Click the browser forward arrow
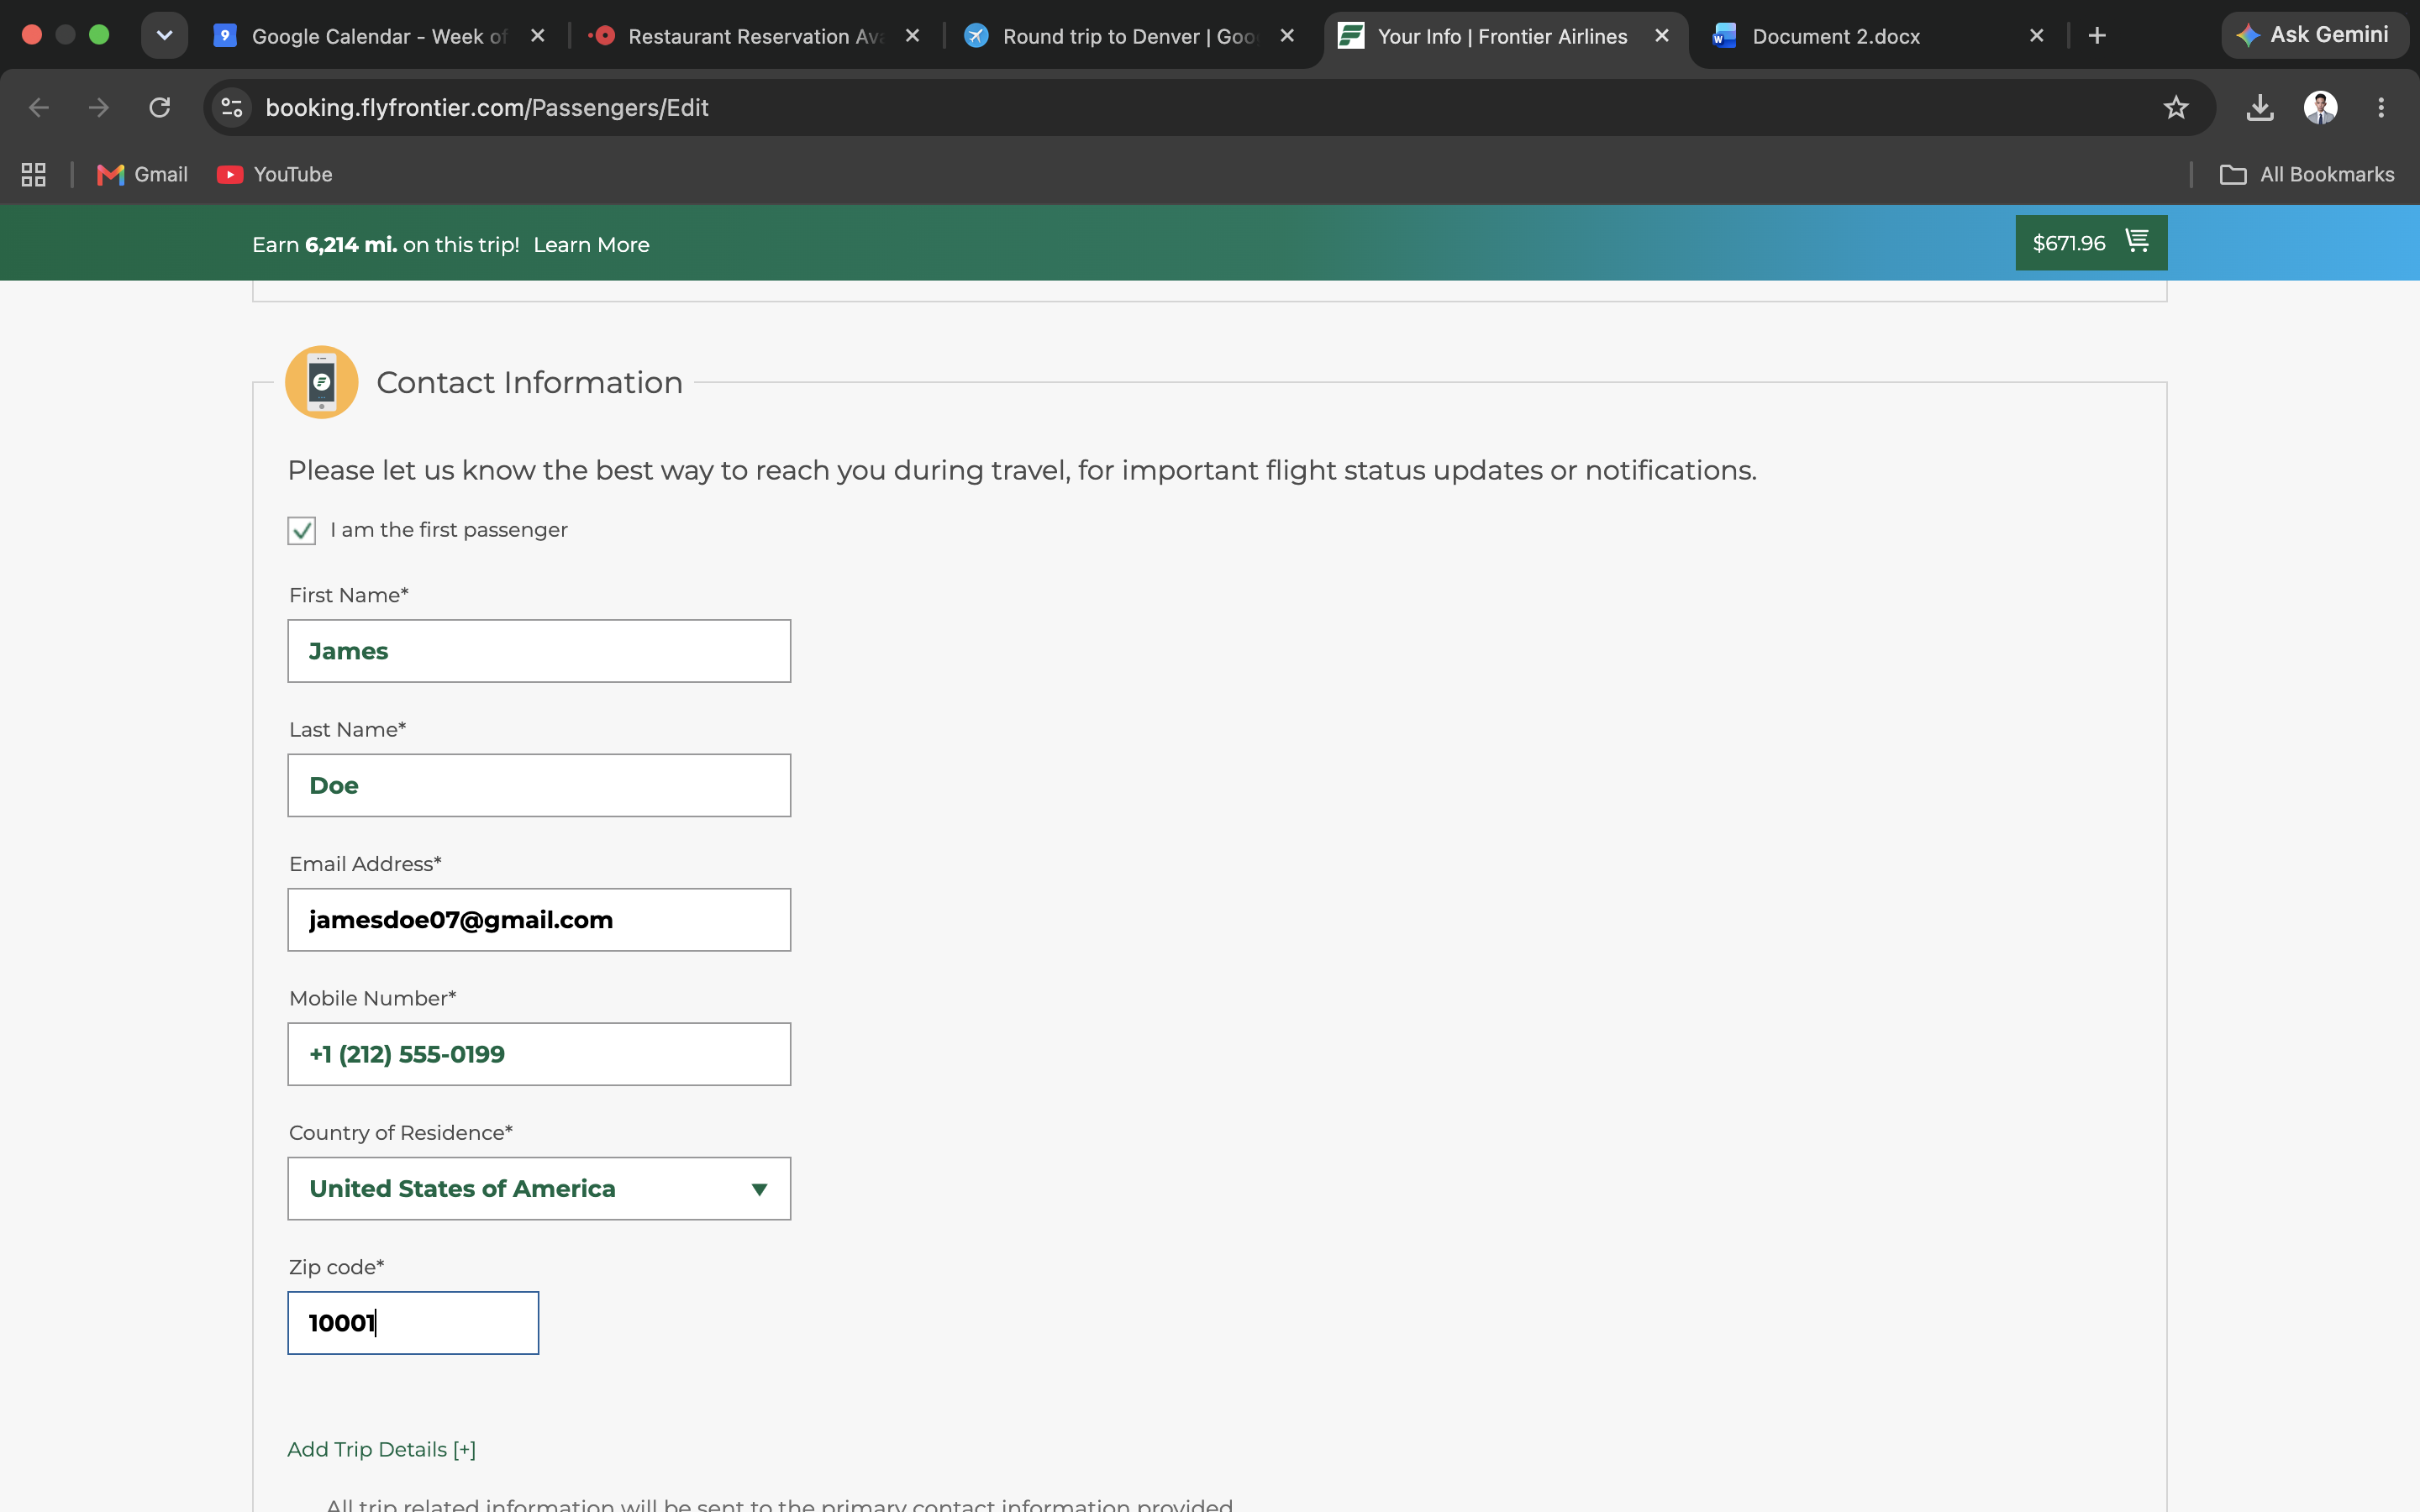 click(99, 107)
